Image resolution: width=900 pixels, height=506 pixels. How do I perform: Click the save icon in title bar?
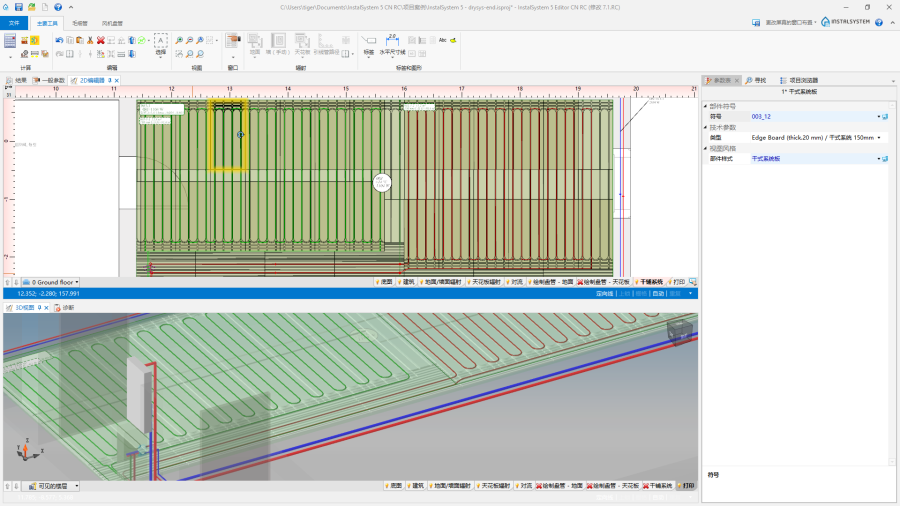(x=18, y=7)
